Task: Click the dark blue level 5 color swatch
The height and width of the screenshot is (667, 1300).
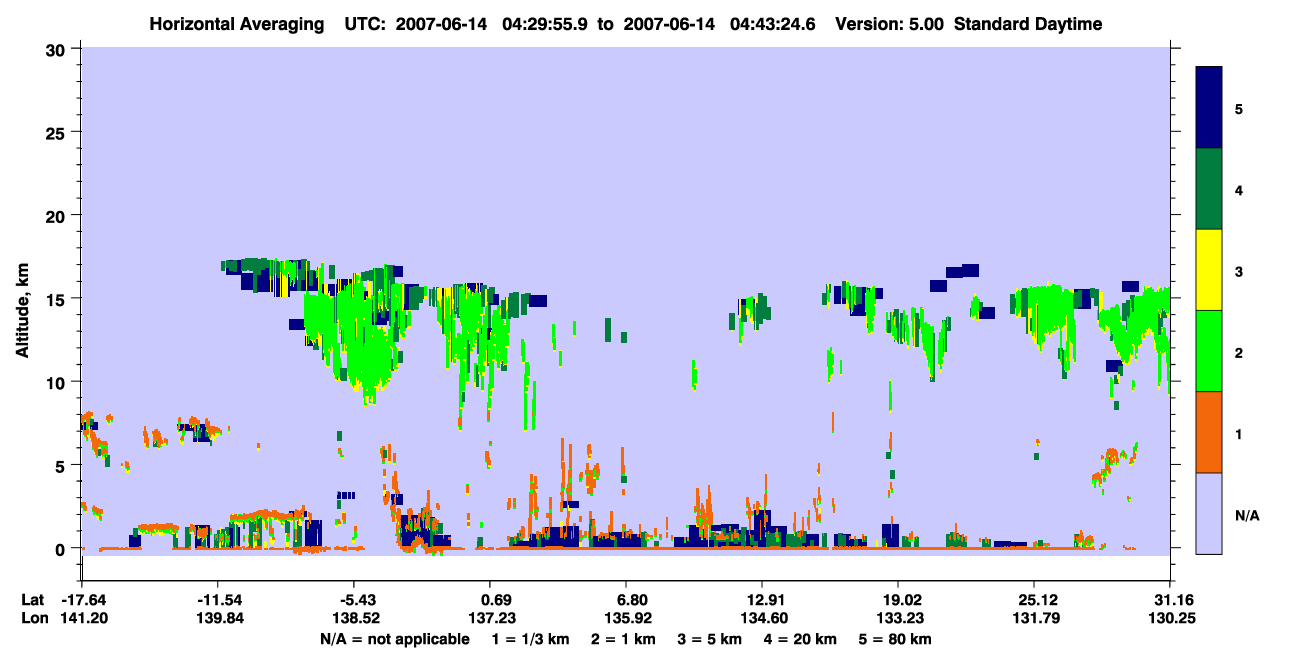Action: (1209, 108)
